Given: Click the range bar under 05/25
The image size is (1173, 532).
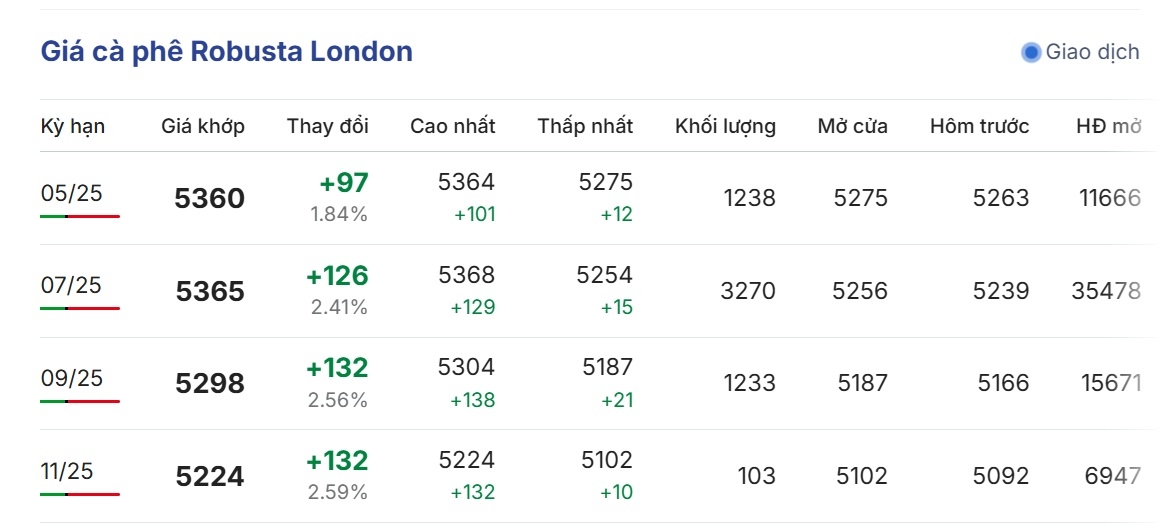Looking at the screenshot, I should [80, 216].
